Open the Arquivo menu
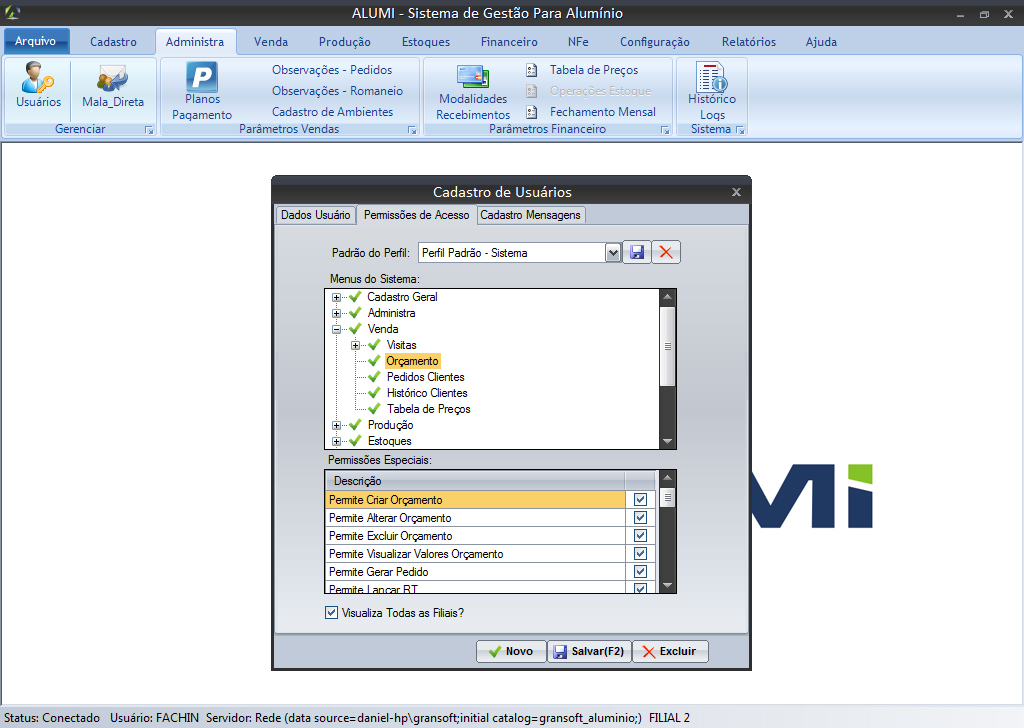Viewport: 1024px width, 728px height. click(x=36, y=41)
